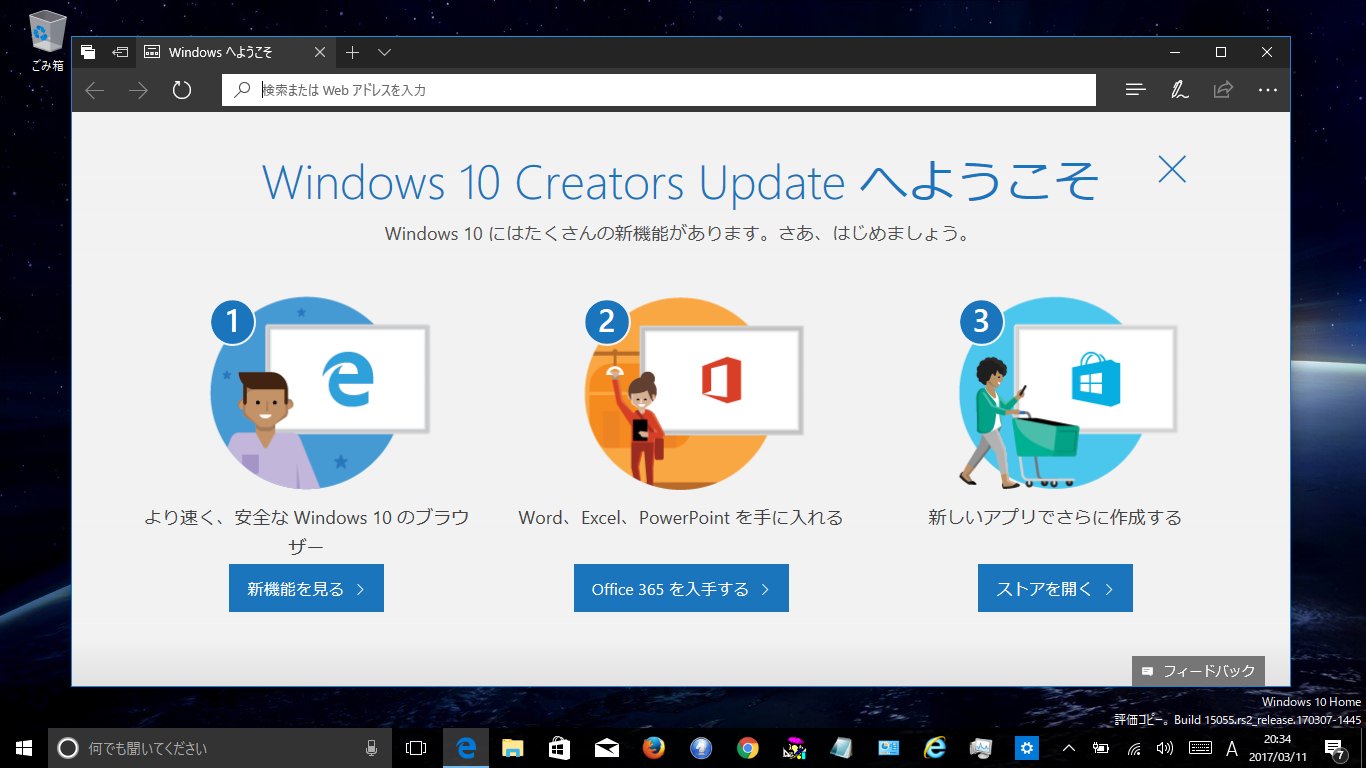This screenshot has height=768, width=1366.
Task: Open the フィードバック button
Action: coord(1199,671)
